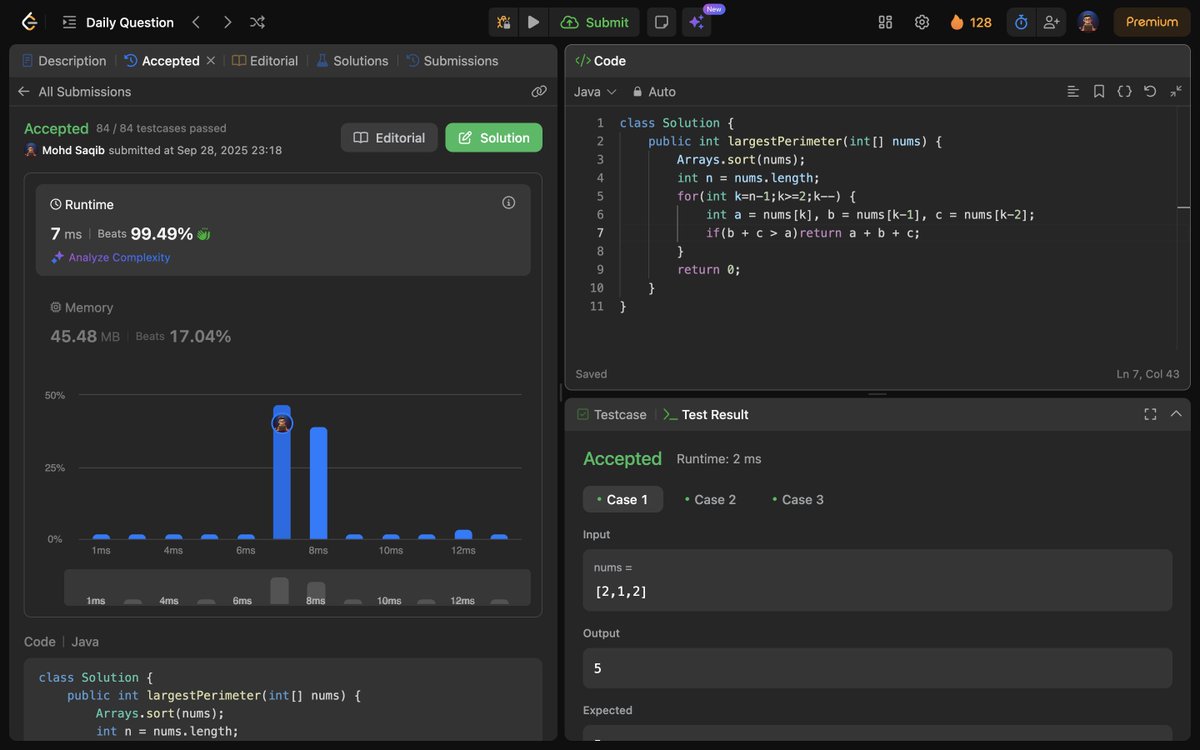Click the tallest 7ms bar in chart
This screenshot has width=1200, height=750.
[x=282, y=472]
